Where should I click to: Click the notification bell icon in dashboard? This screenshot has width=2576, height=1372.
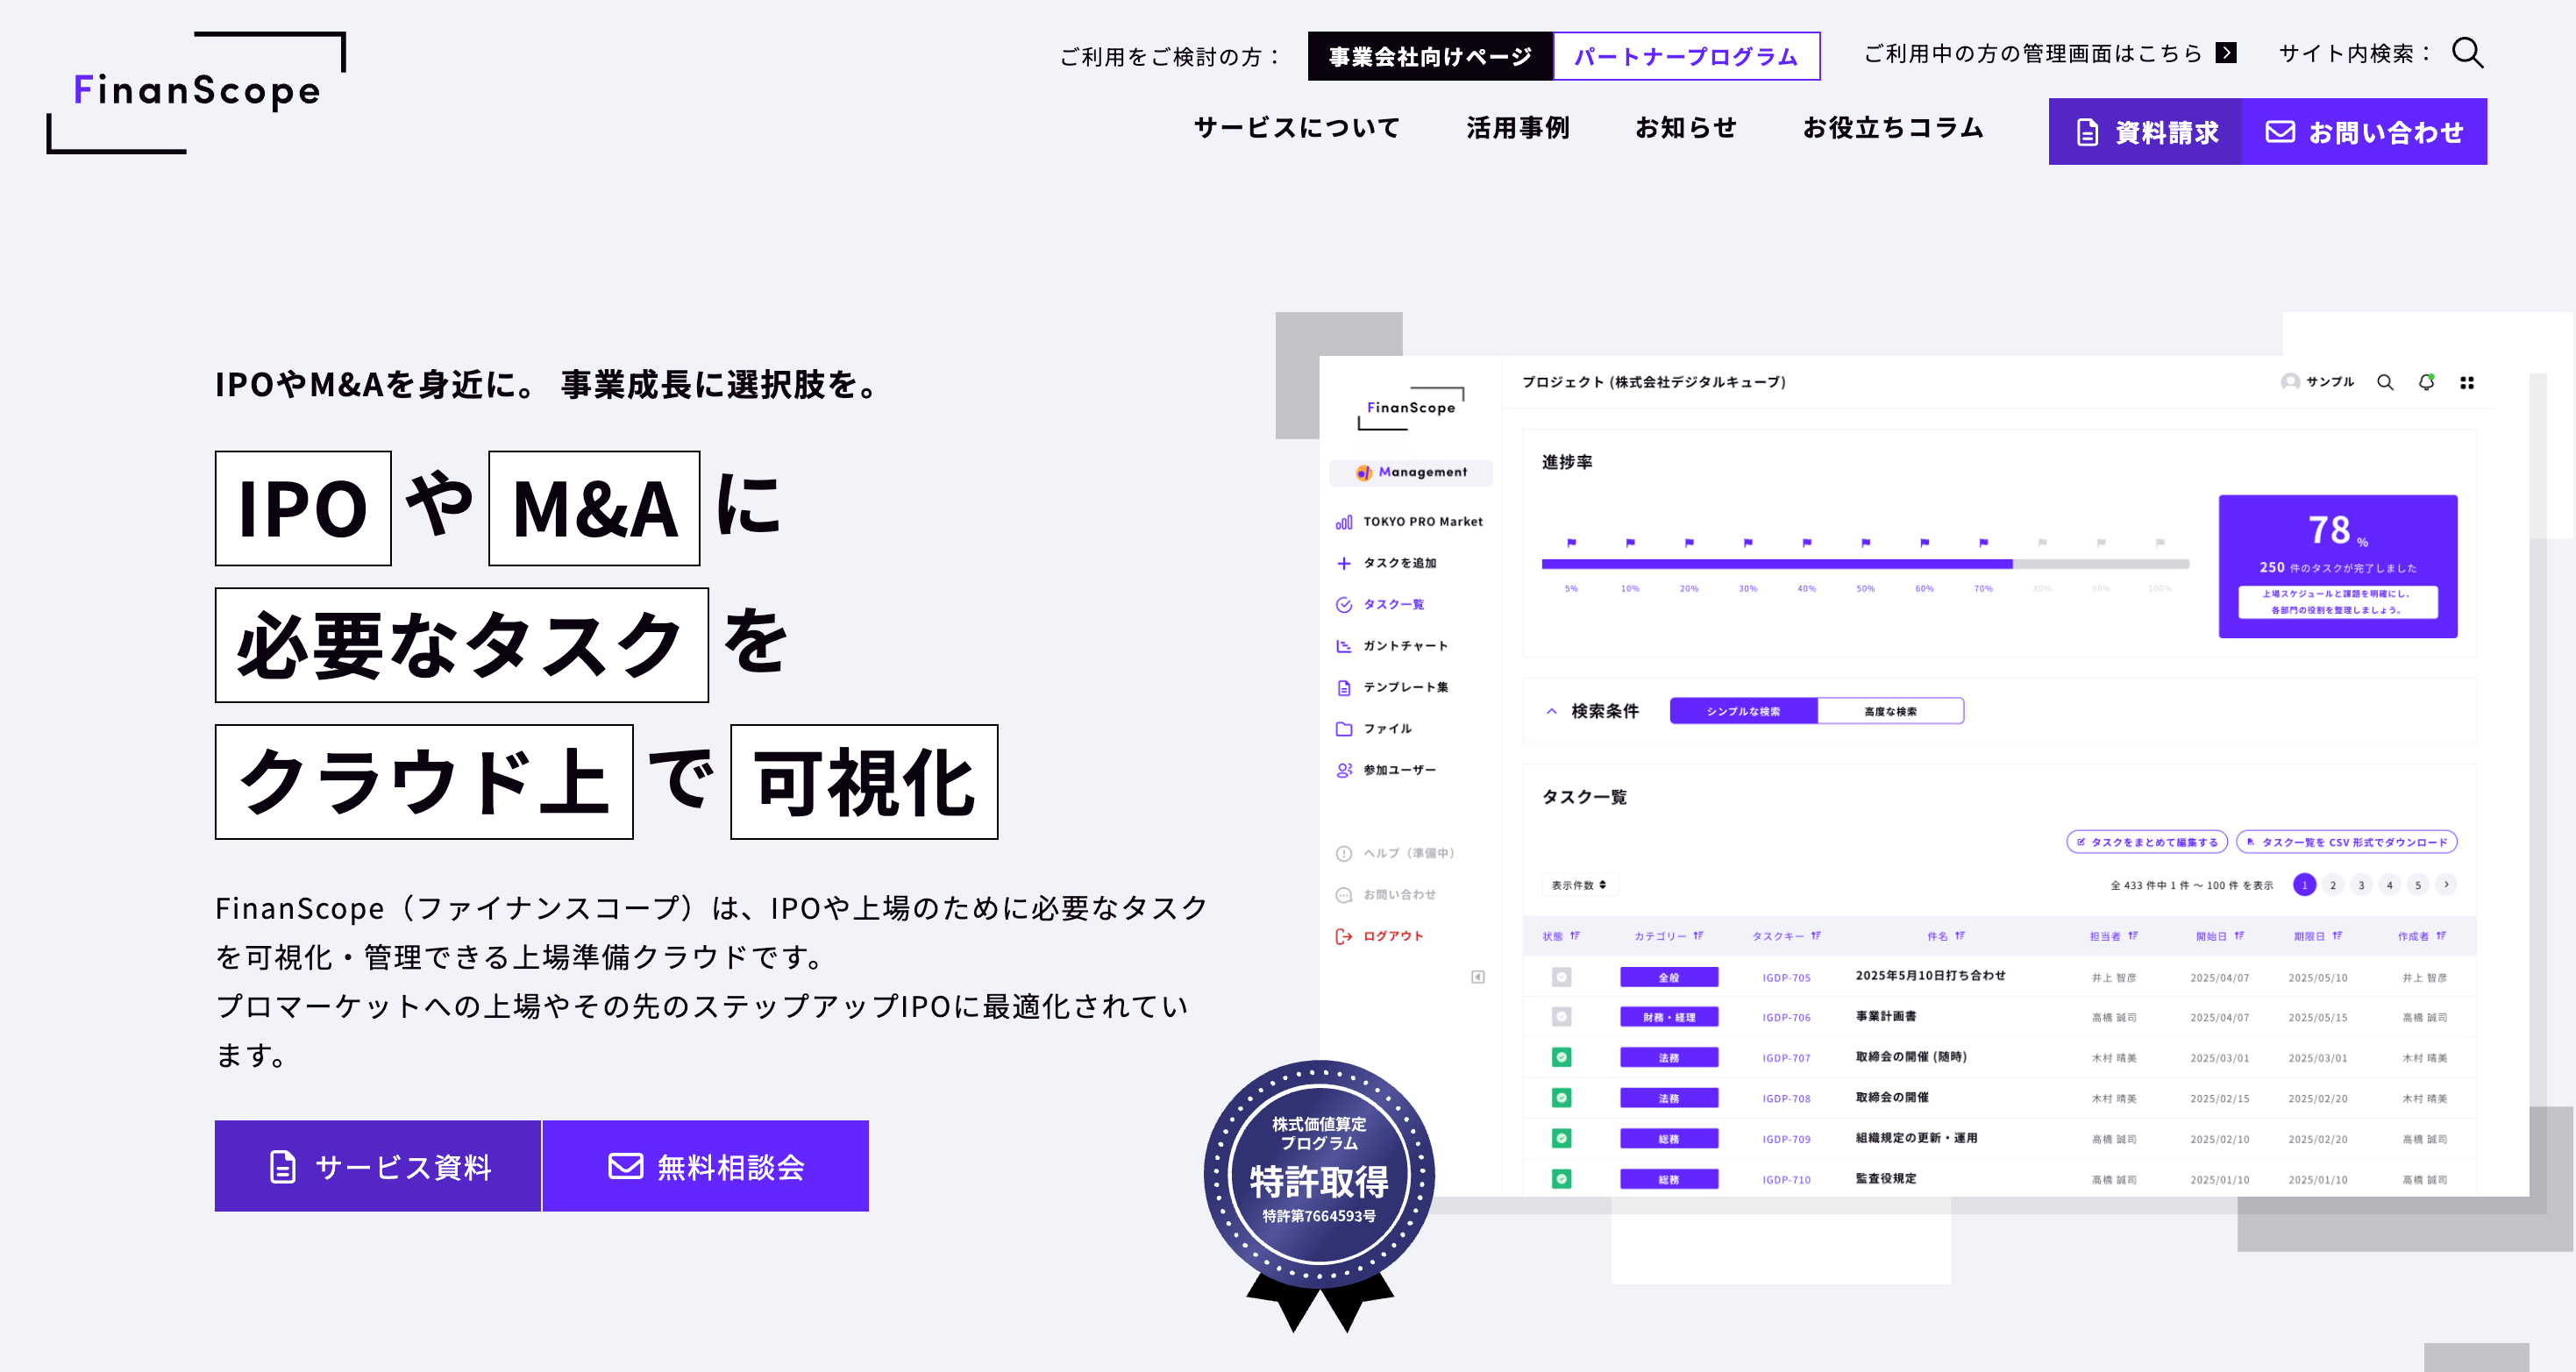[x=2426, y=382]
